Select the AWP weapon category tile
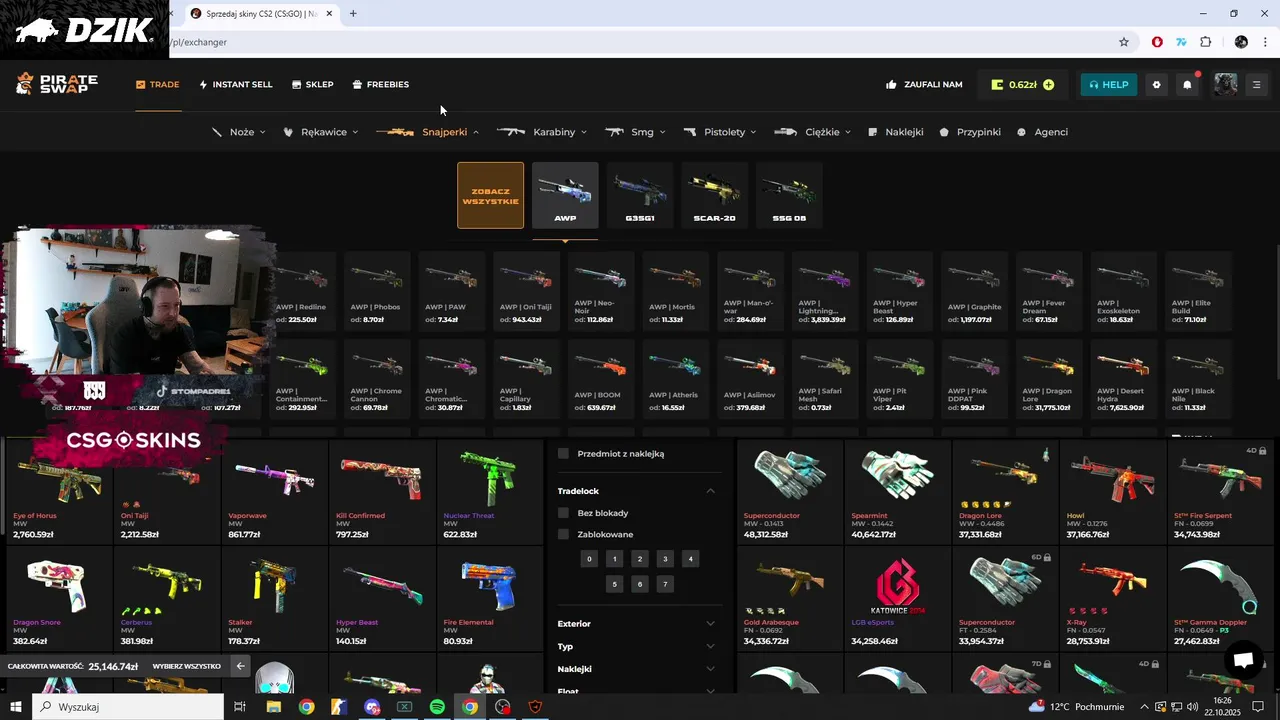The image size is (1280, 720). point(565,195)
